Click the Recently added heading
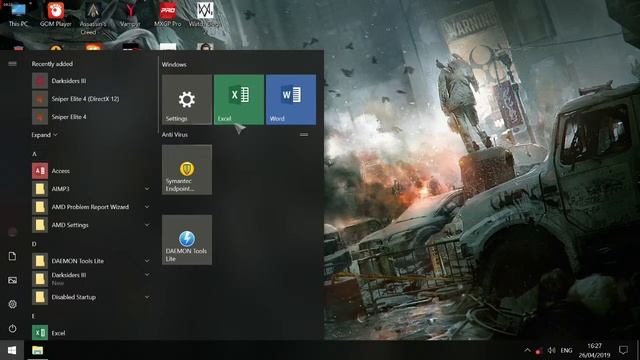Screen dimensions: 640x360 pos(52,64)
